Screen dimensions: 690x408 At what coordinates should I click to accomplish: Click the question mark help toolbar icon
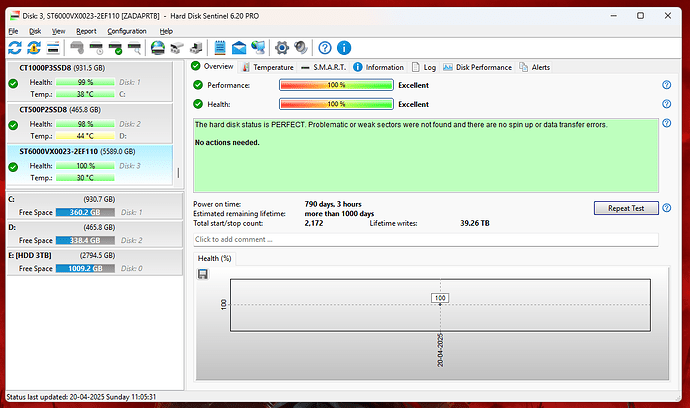(325, 48)
